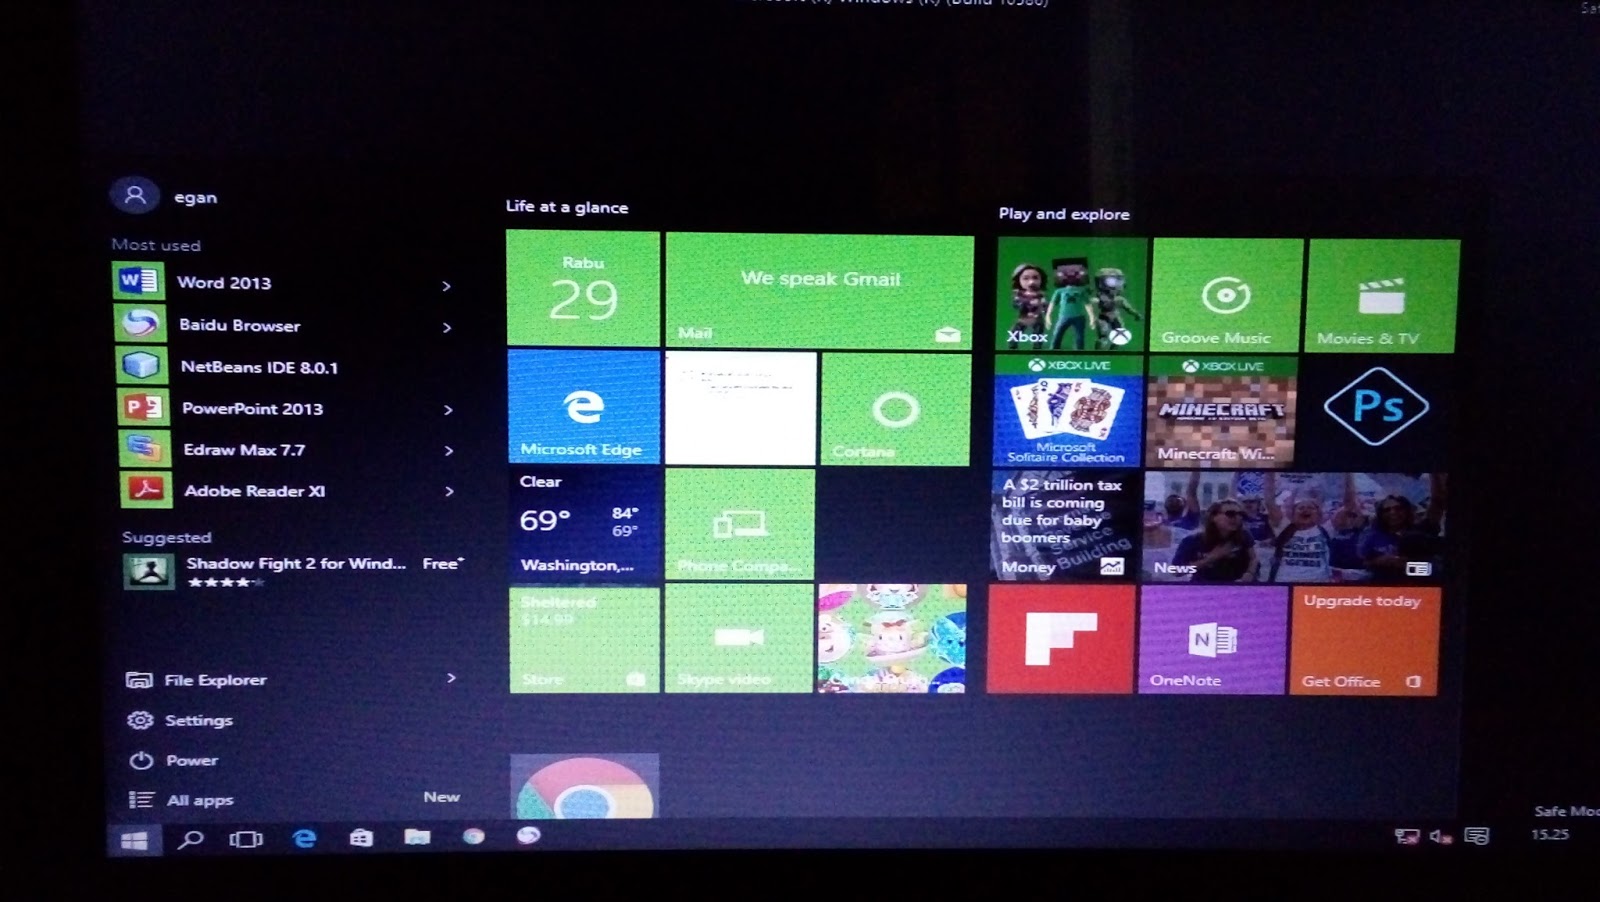Open the Get Office tile
The height and width of the screenshot is (902, 1600).
point(1365,641)
